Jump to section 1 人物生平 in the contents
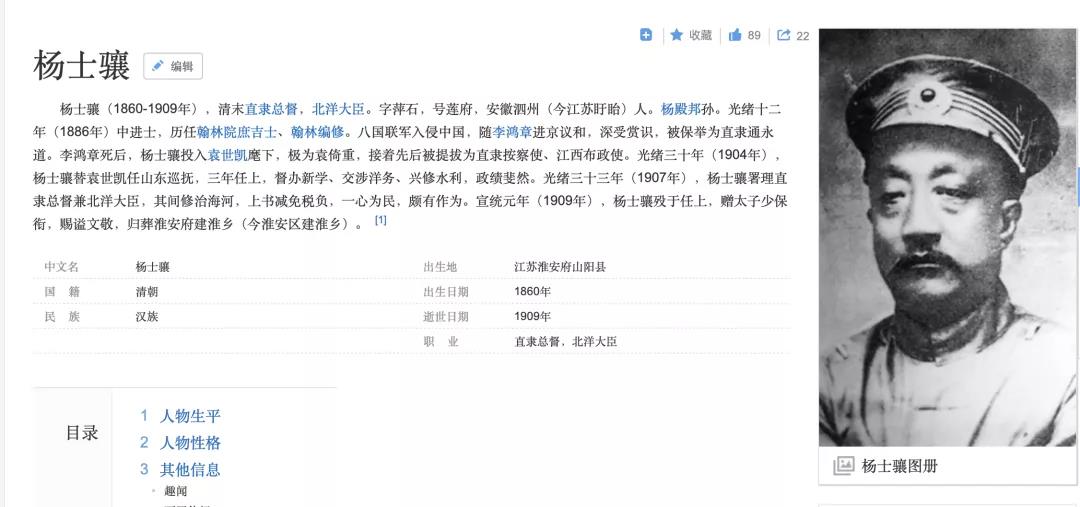This screenshot has height=507, width=1080. tap(189, 416)
